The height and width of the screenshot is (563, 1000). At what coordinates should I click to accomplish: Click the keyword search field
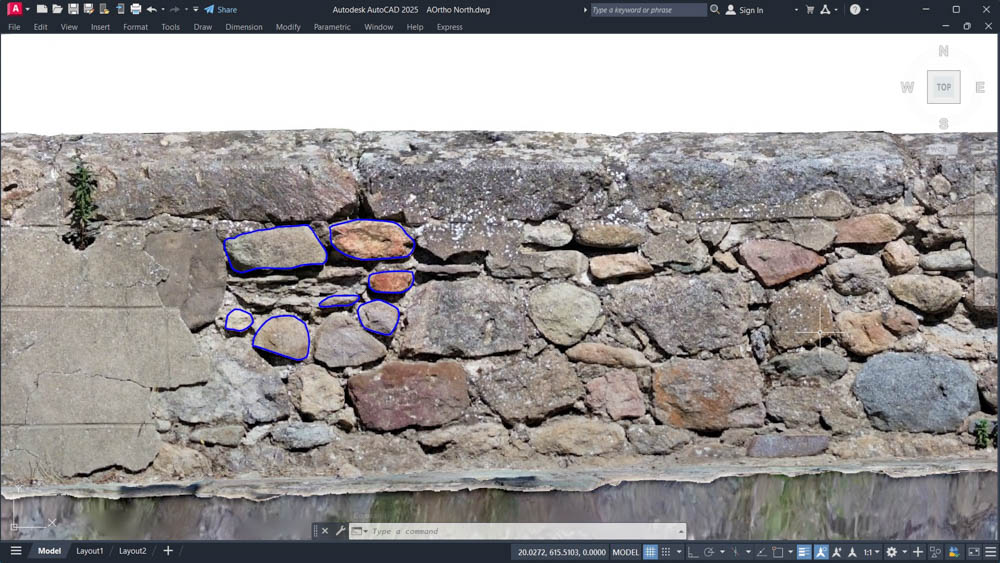(x=648, y=10)
